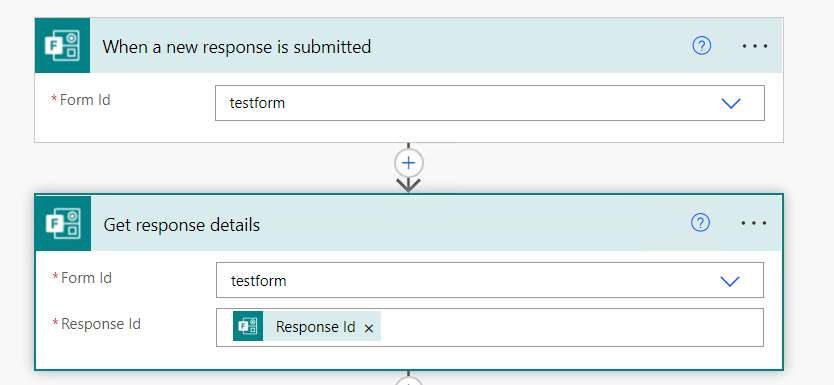
Task: Open help for the new response trigger
Action: [x=702, y=46]
